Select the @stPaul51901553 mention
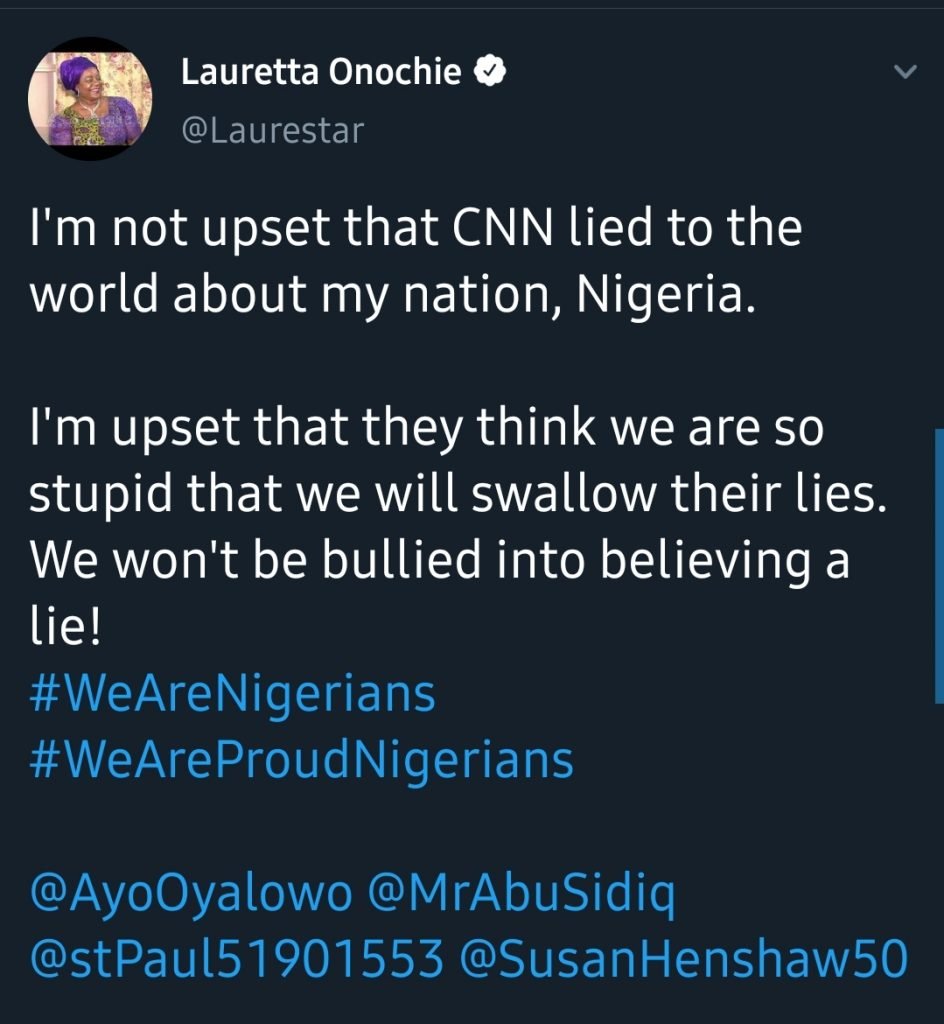Image resolution: width=944 pixels, height=1024 pixels. click(236, 960)
